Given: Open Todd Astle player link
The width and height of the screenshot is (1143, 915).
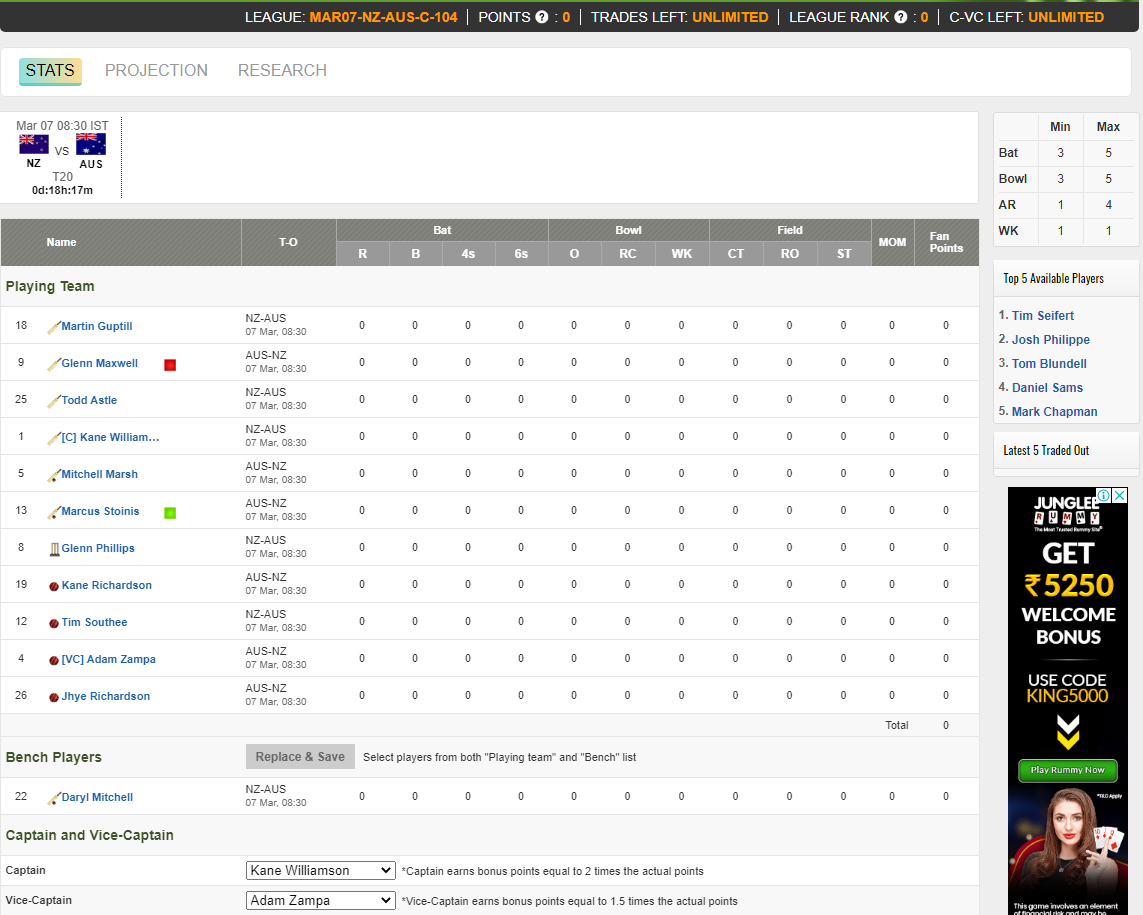Looking at the screenshot, I should [89, 400].
